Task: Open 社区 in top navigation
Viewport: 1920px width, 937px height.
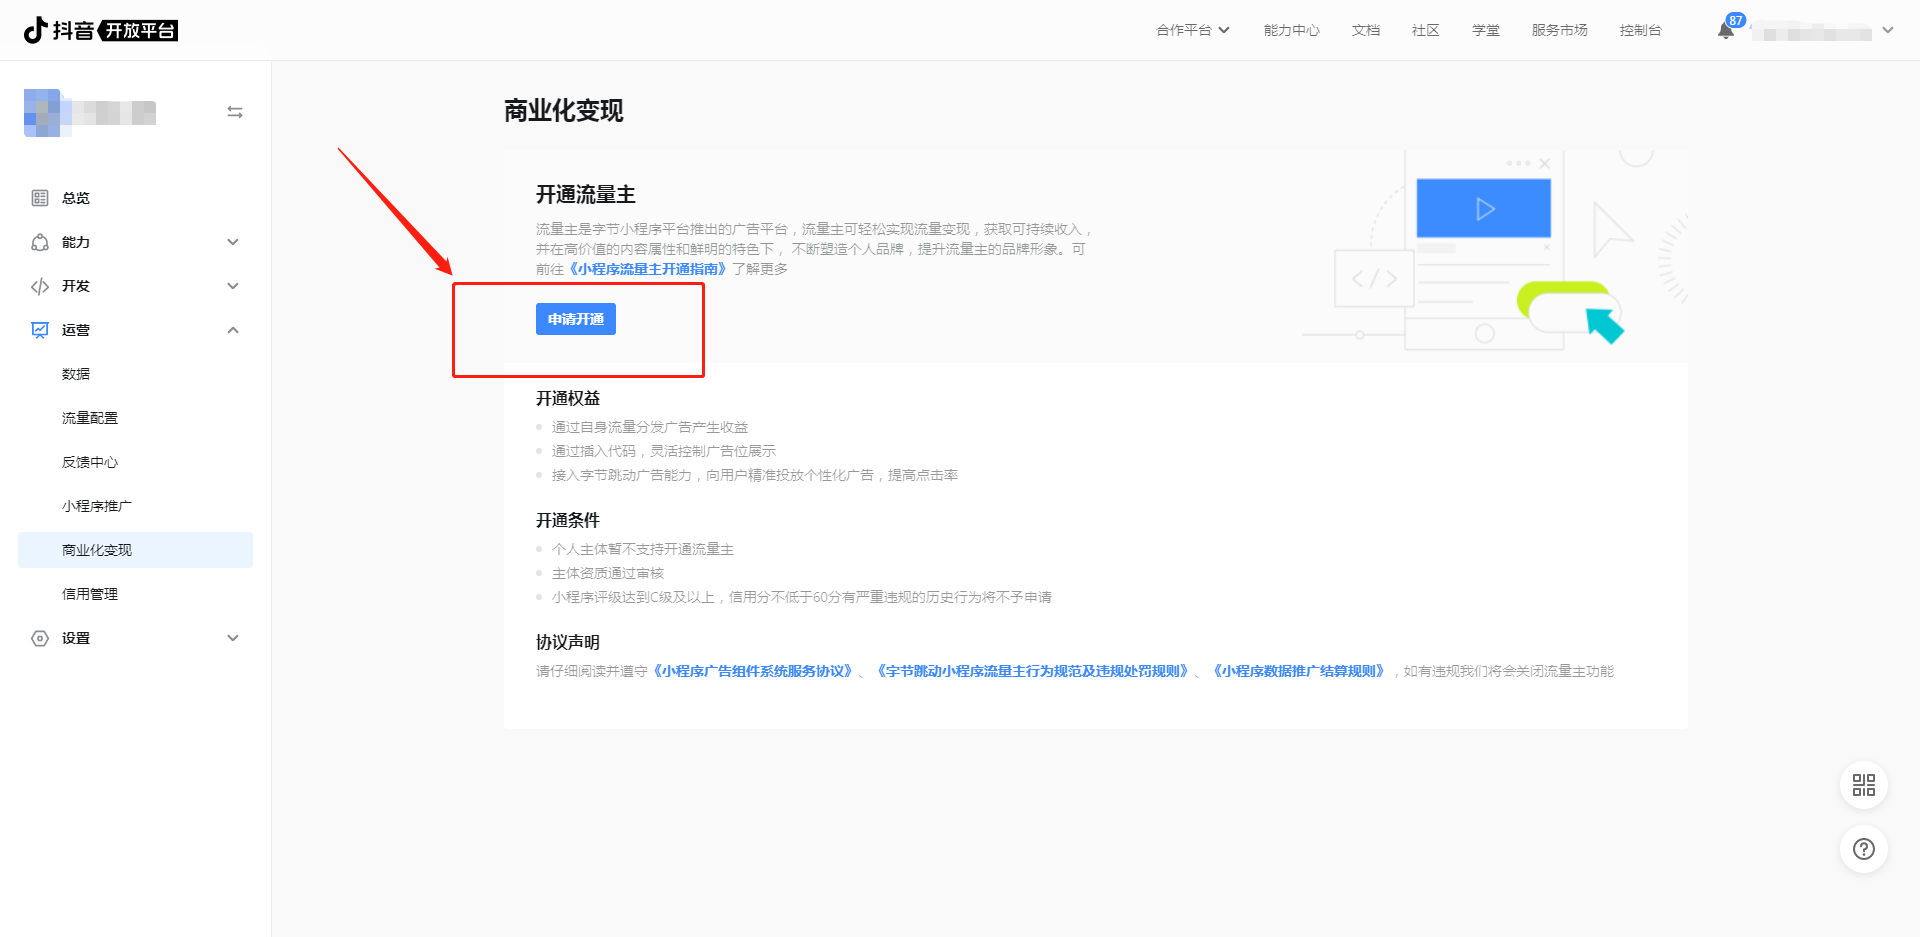Action: pos(1426,30)
